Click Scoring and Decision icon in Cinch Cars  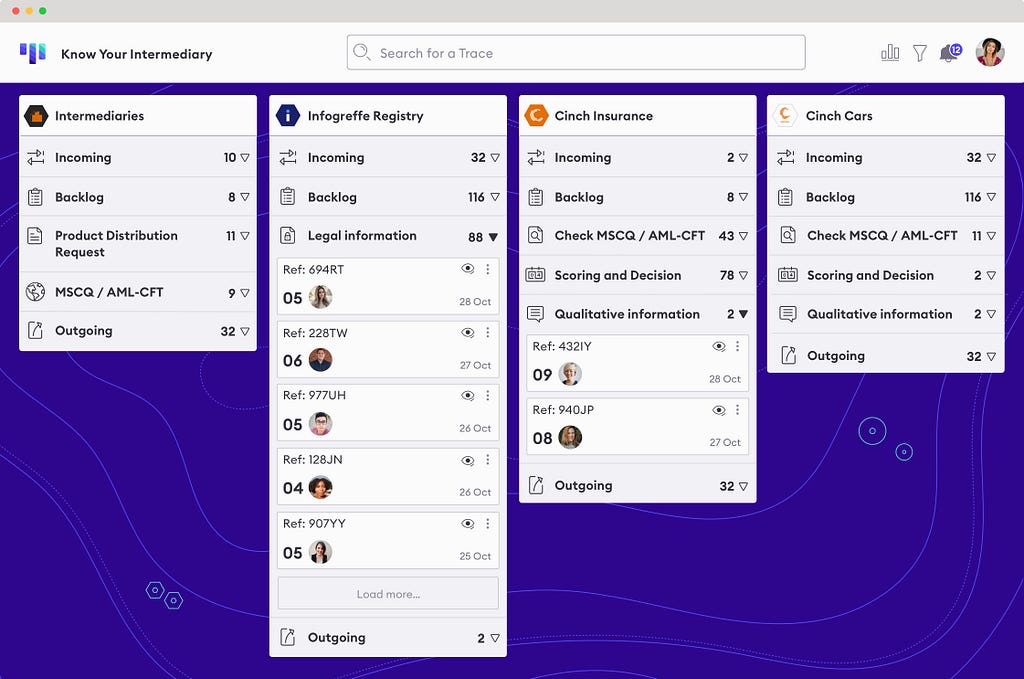point(788,275)
